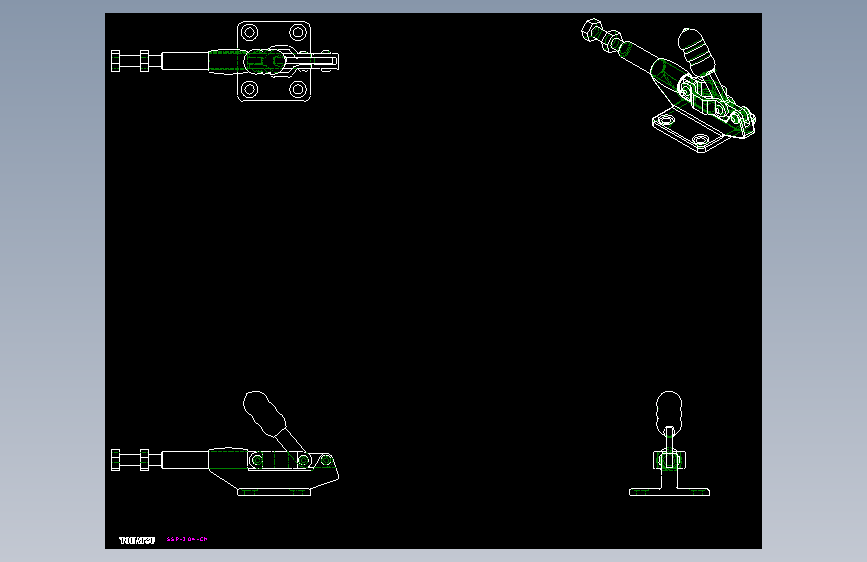Select the top view of the toggle clamp
The image size is (867, 562).
pos(225,61)
